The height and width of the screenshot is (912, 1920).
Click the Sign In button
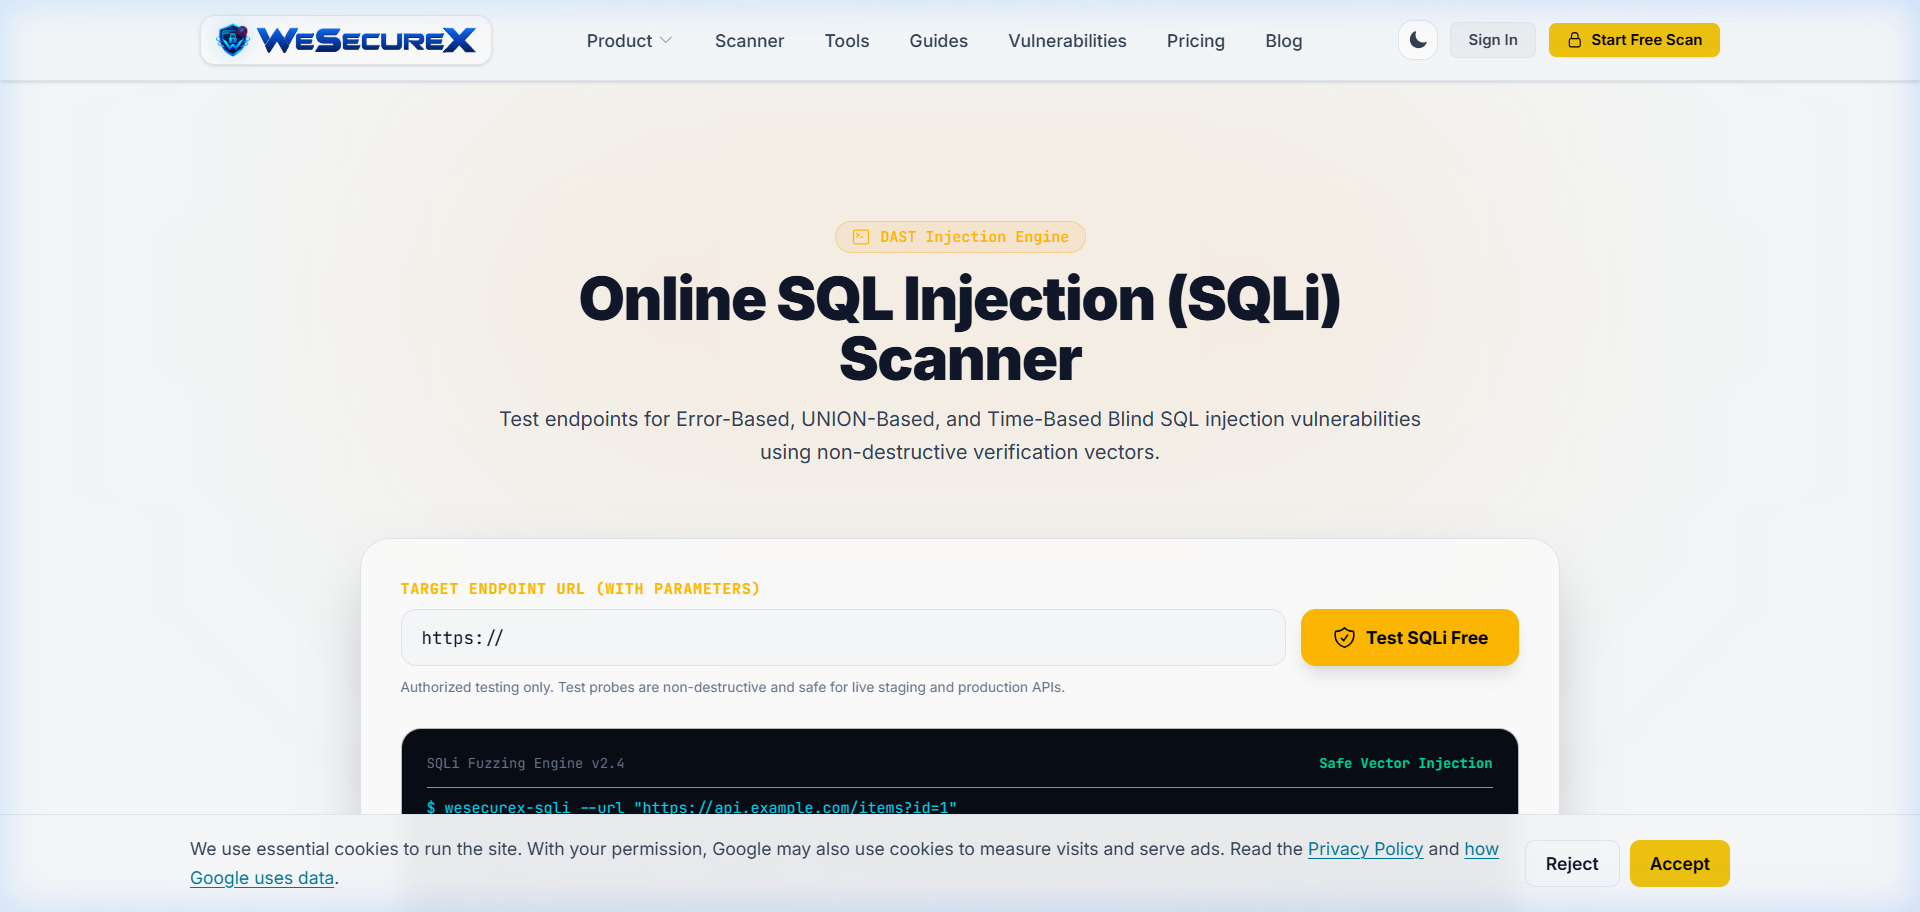tap(1492, 40)
